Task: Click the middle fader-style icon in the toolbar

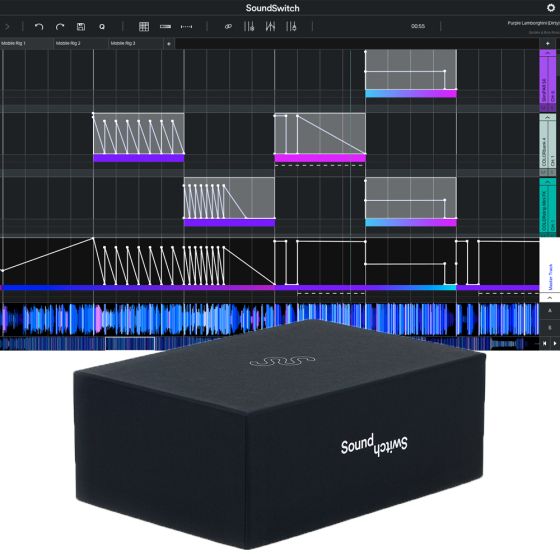Action: click(x=270, y=26)
